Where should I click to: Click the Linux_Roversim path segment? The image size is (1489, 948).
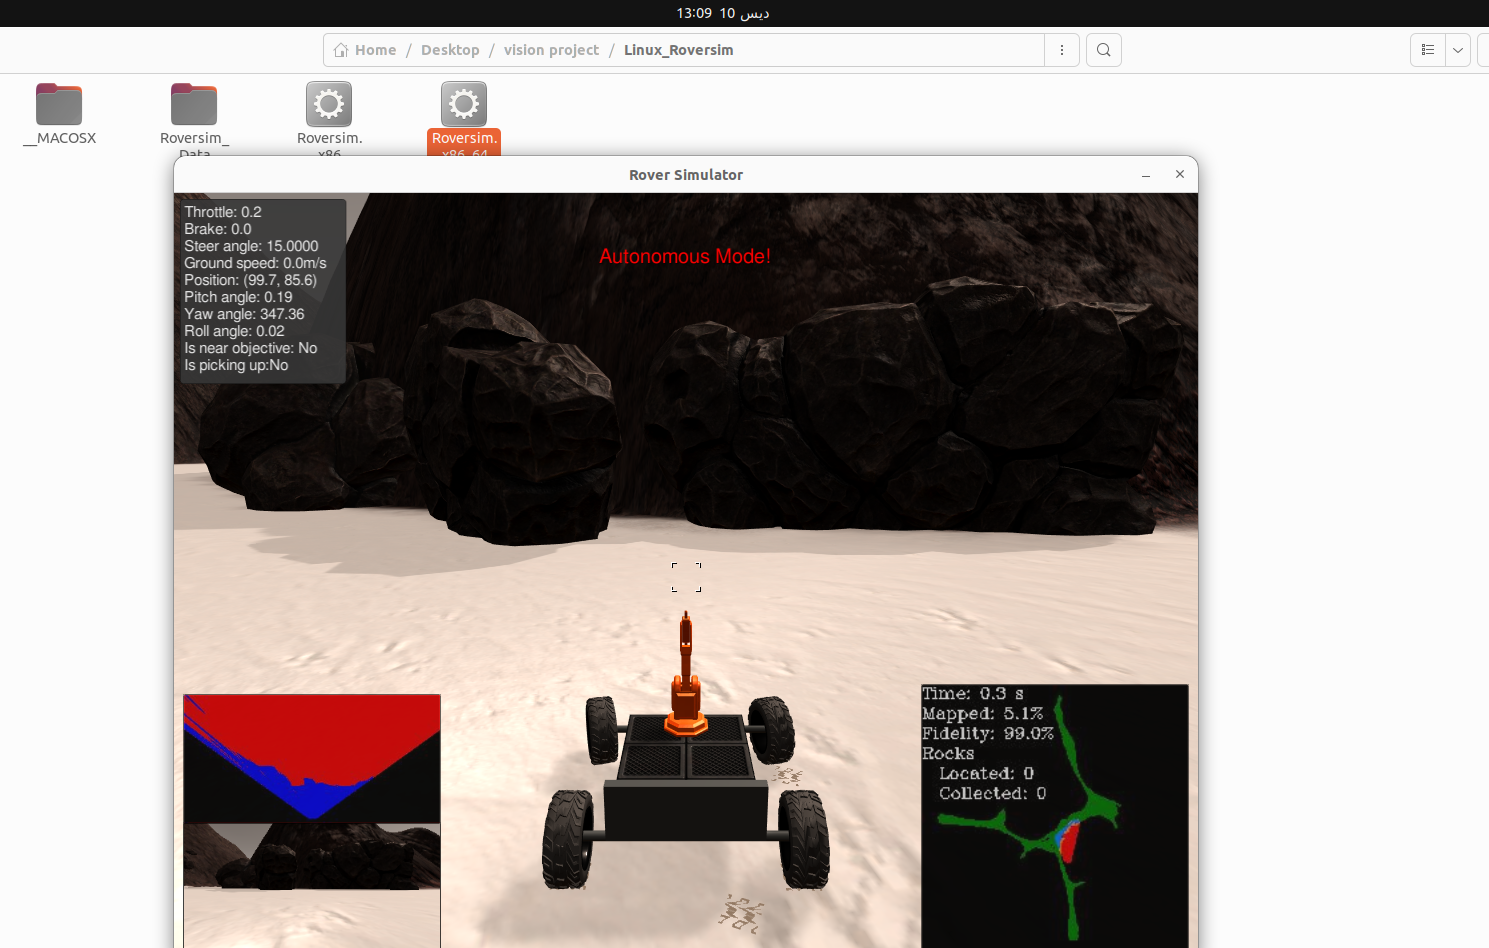point(678,50)
